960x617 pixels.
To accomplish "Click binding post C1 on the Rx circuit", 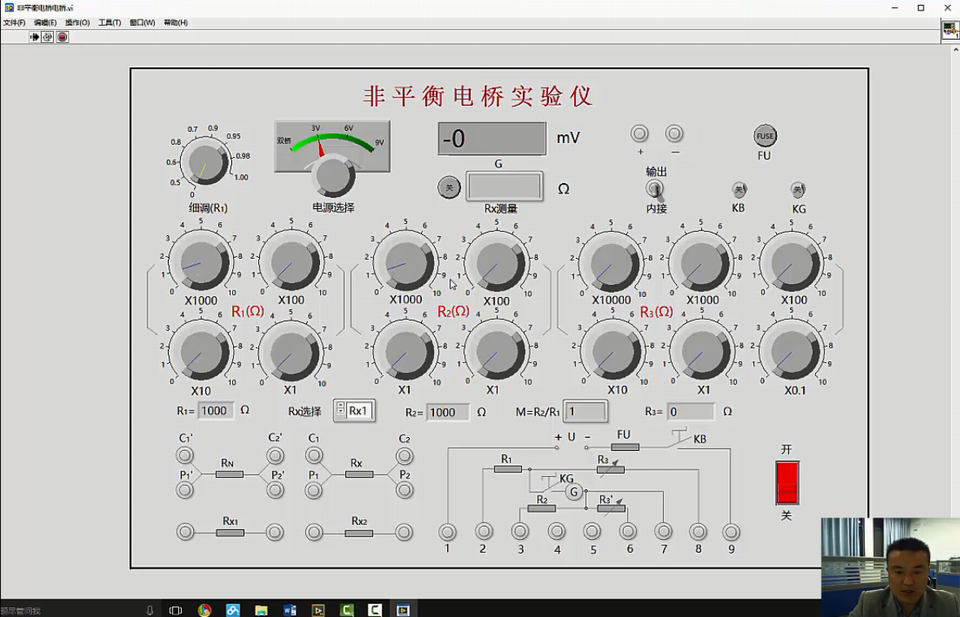I will pos(314,455).
